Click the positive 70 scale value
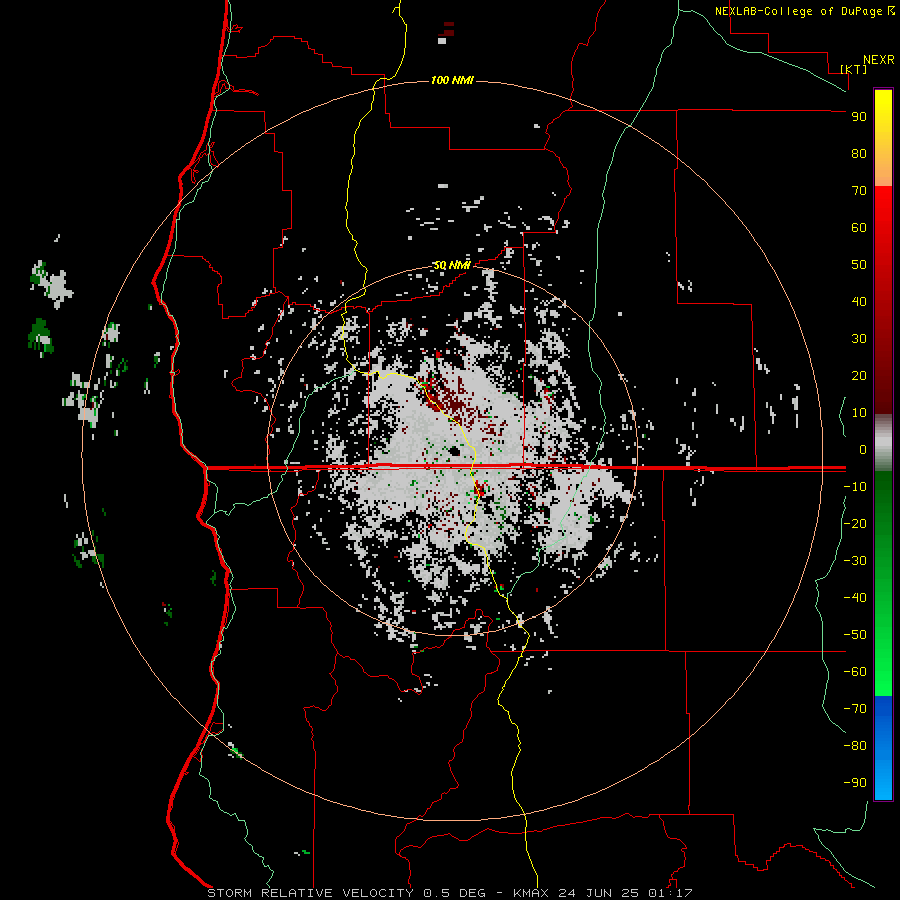Screen dimensions: 900x900 pyautogui.click(x=859, y=191)
